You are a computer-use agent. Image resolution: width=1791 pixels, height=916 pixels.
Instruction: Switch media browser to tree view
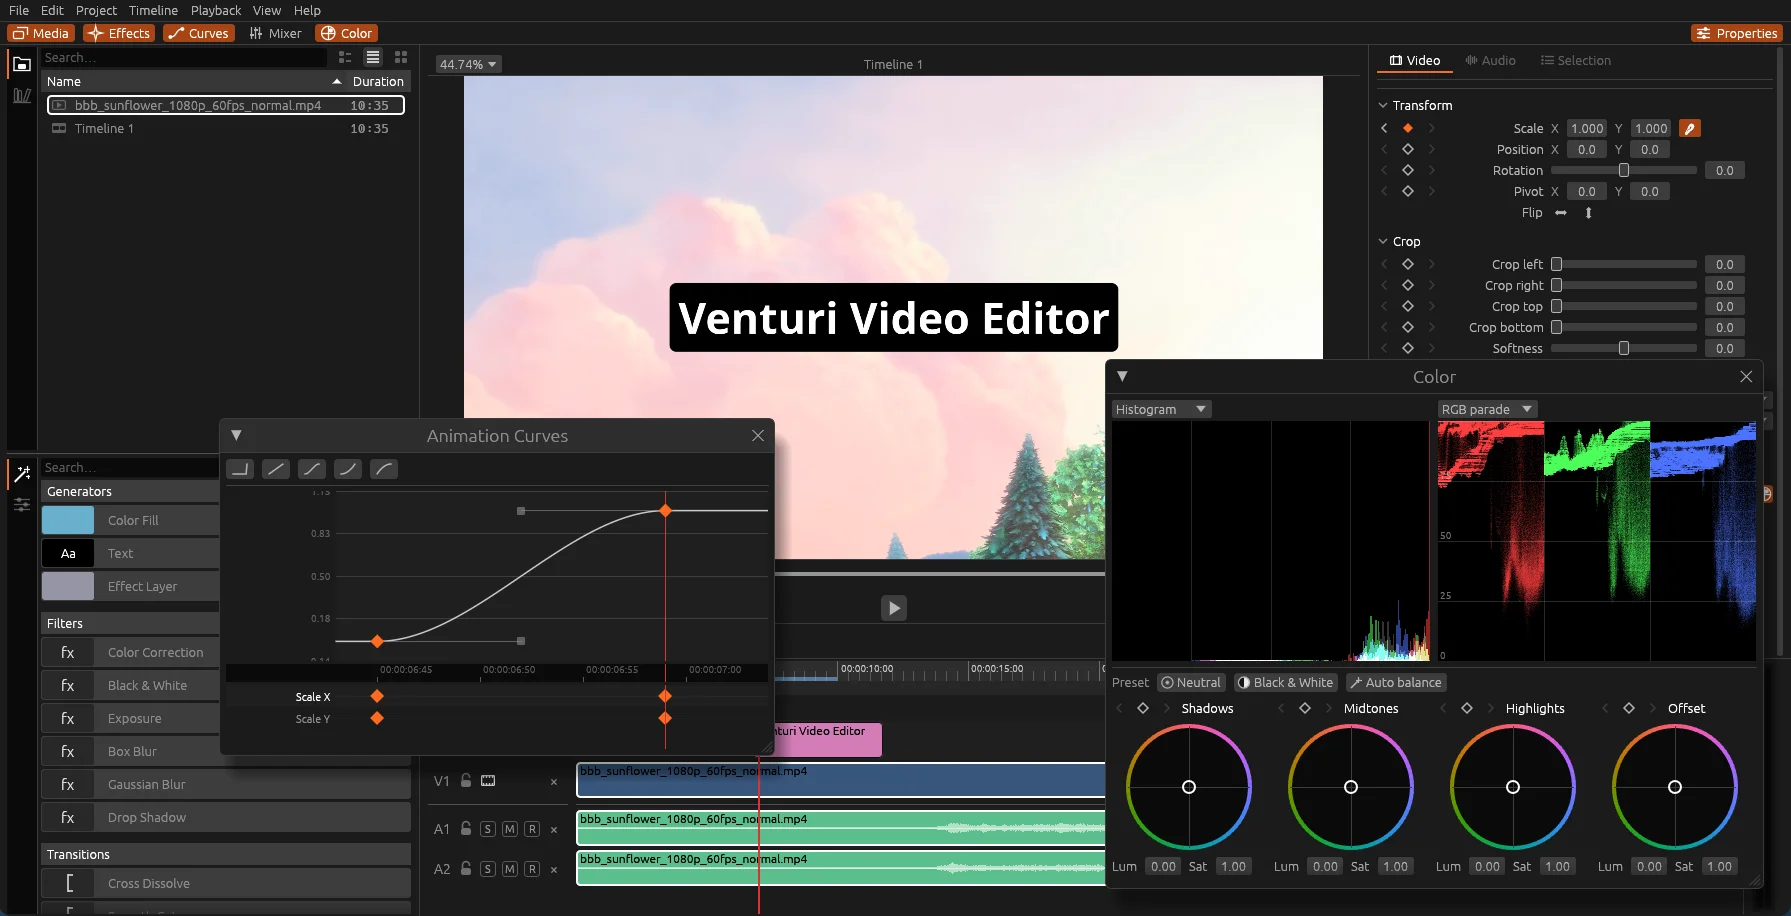click(345, 57)
